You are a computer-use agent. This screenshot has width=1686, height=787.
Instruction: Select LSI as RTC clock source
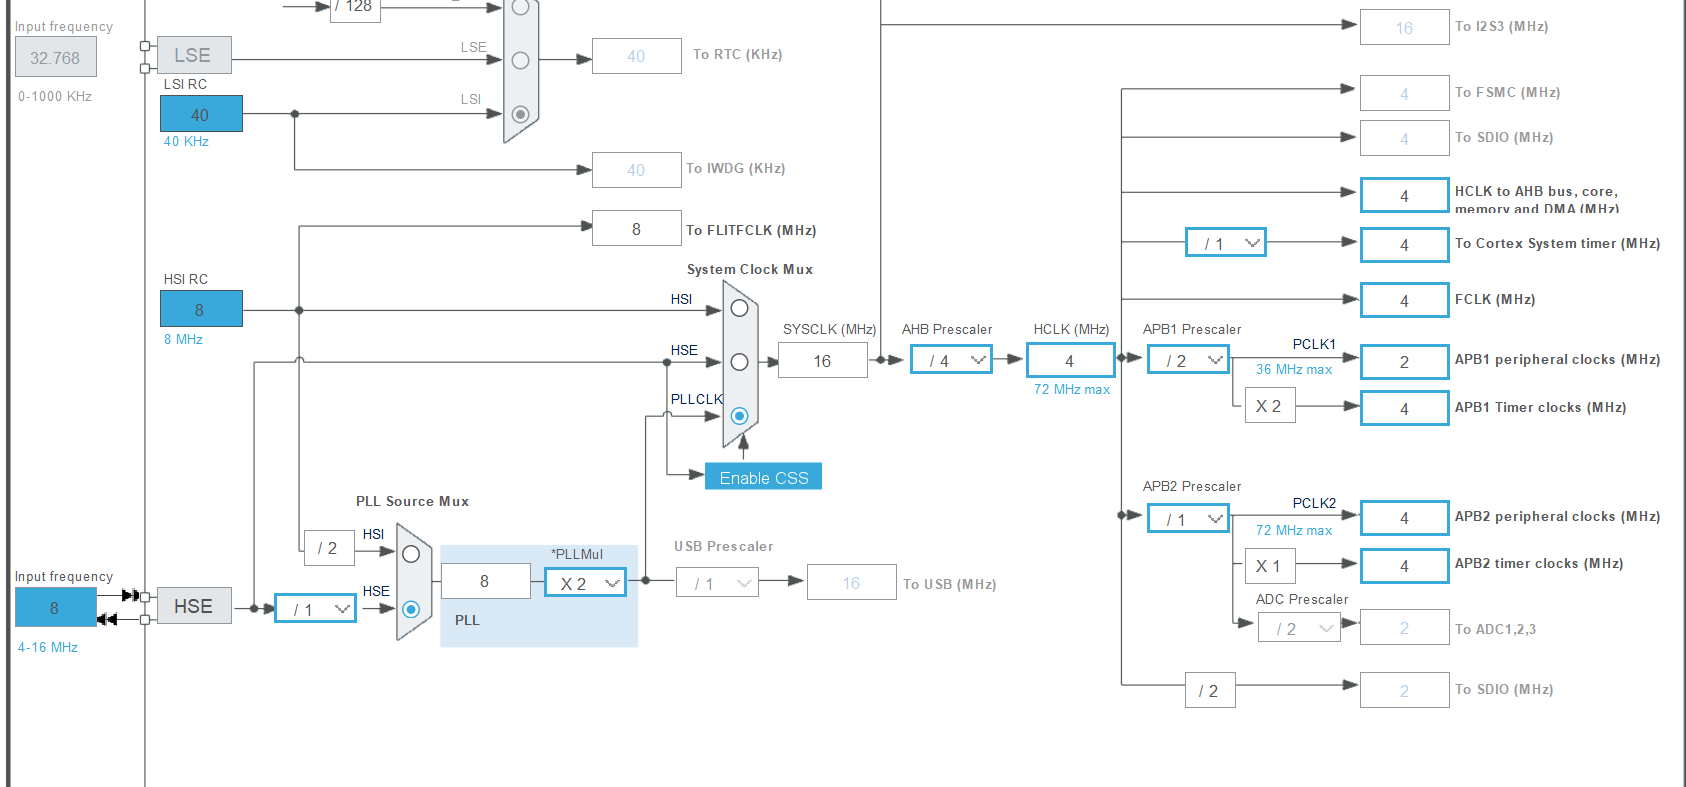click(x=520, y=114)
